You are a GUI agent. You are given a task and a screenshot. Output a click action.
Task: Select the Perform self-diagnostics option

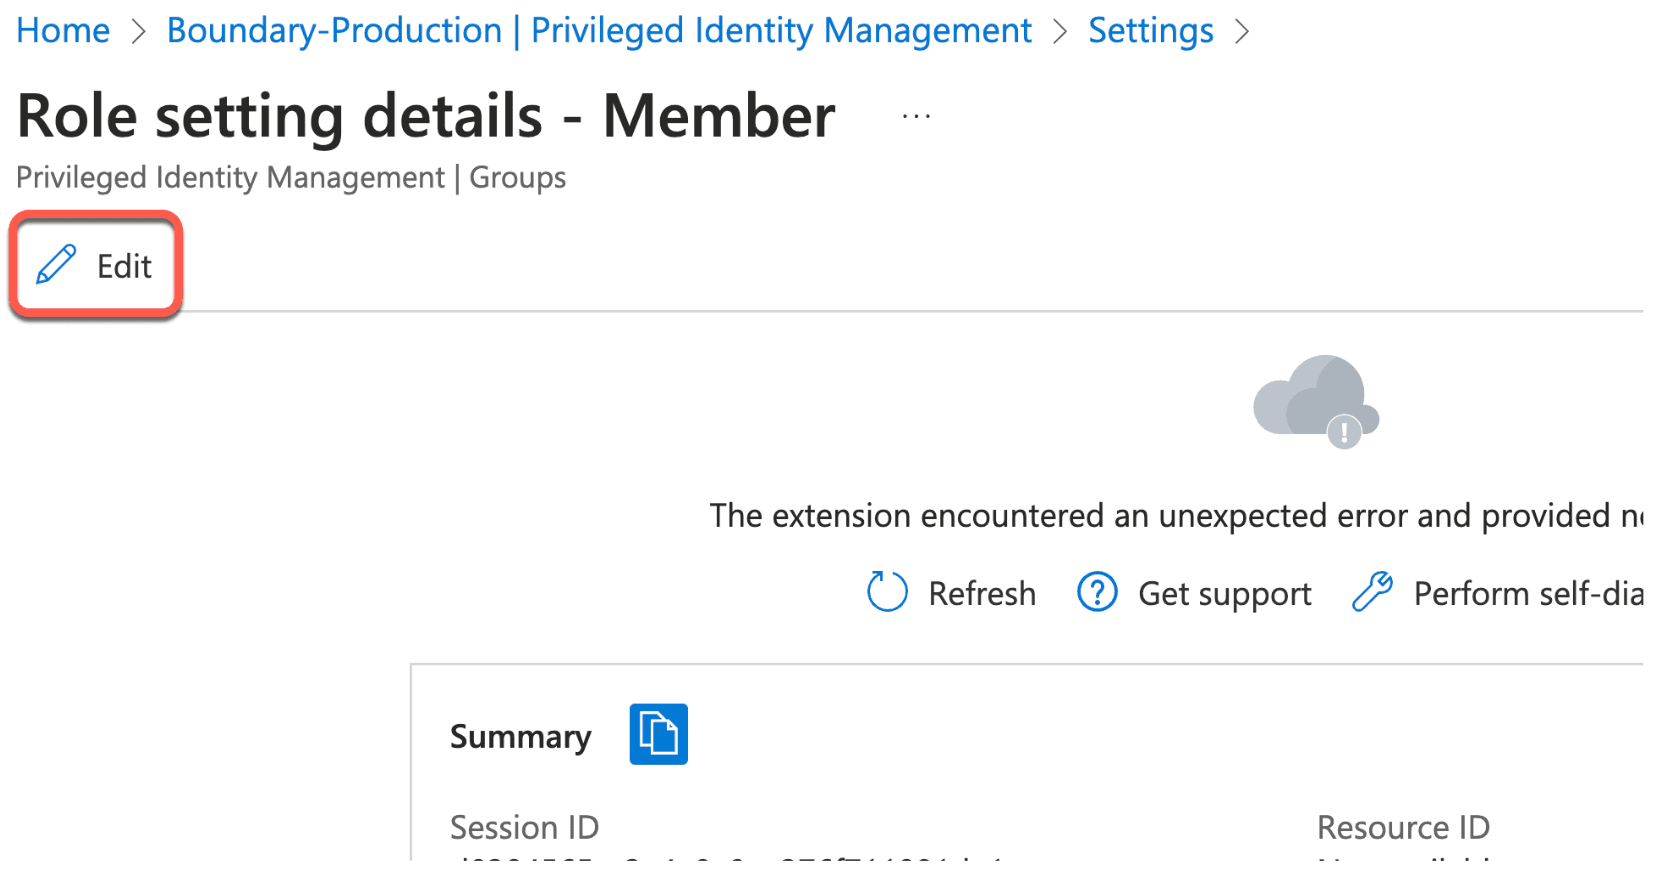1528,594
